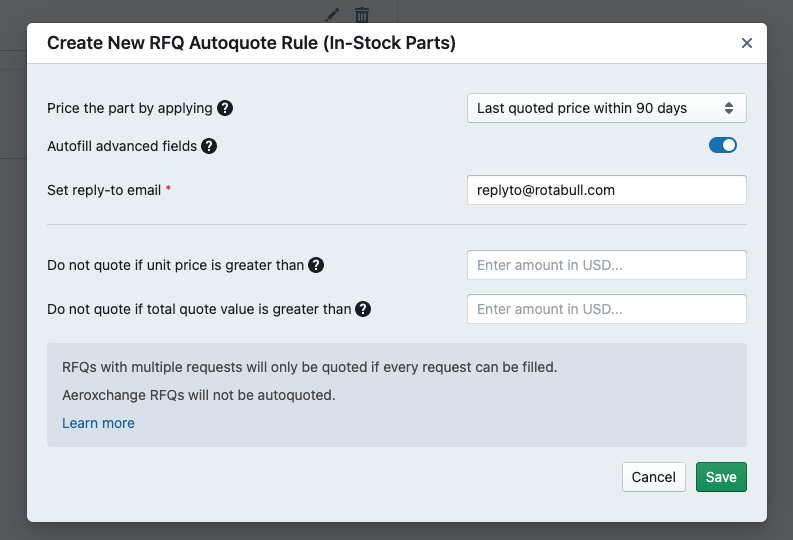This screenshot has height=540, width=793.
Task: Show help tooltip for Autofill advanced fields
Action: [209, 146]
